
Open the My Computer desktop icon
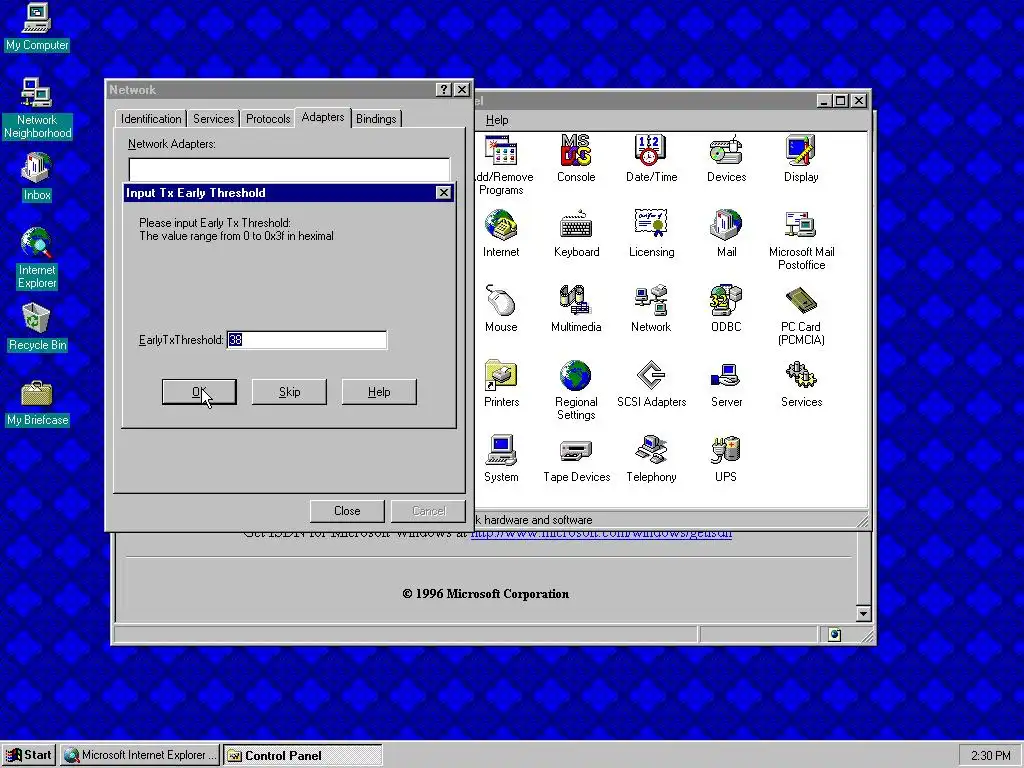(37, 27)
